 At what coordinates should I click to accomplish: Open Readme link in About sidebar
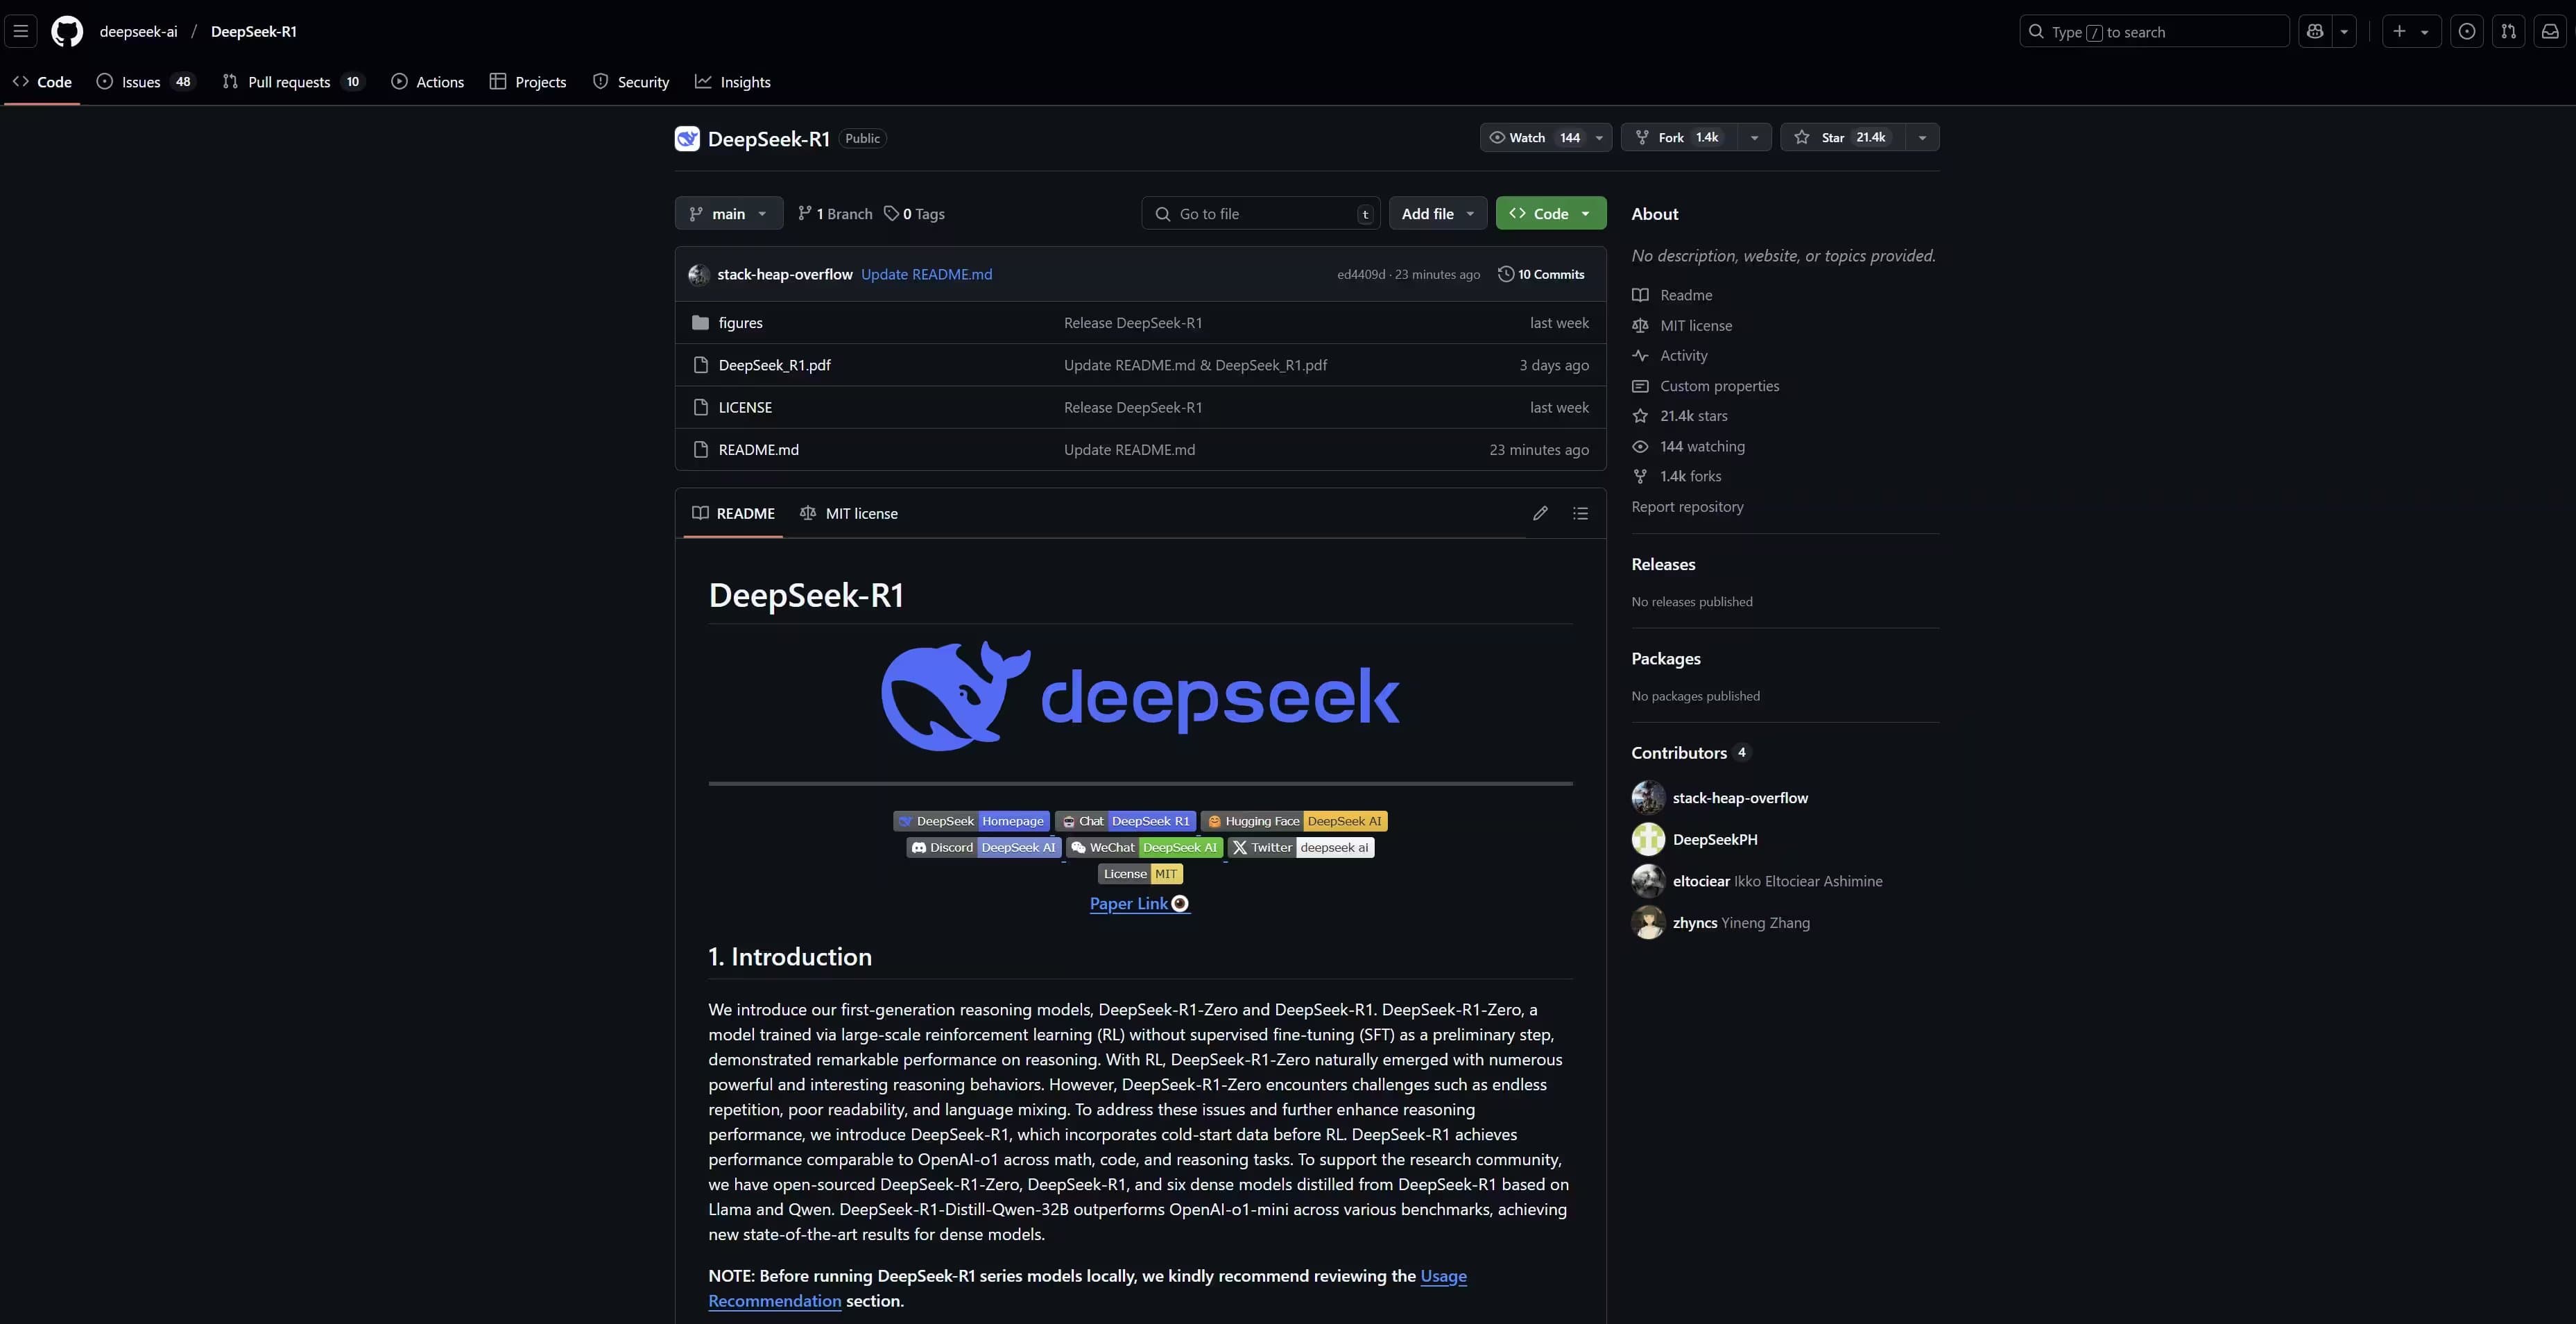coord(1672,295)
